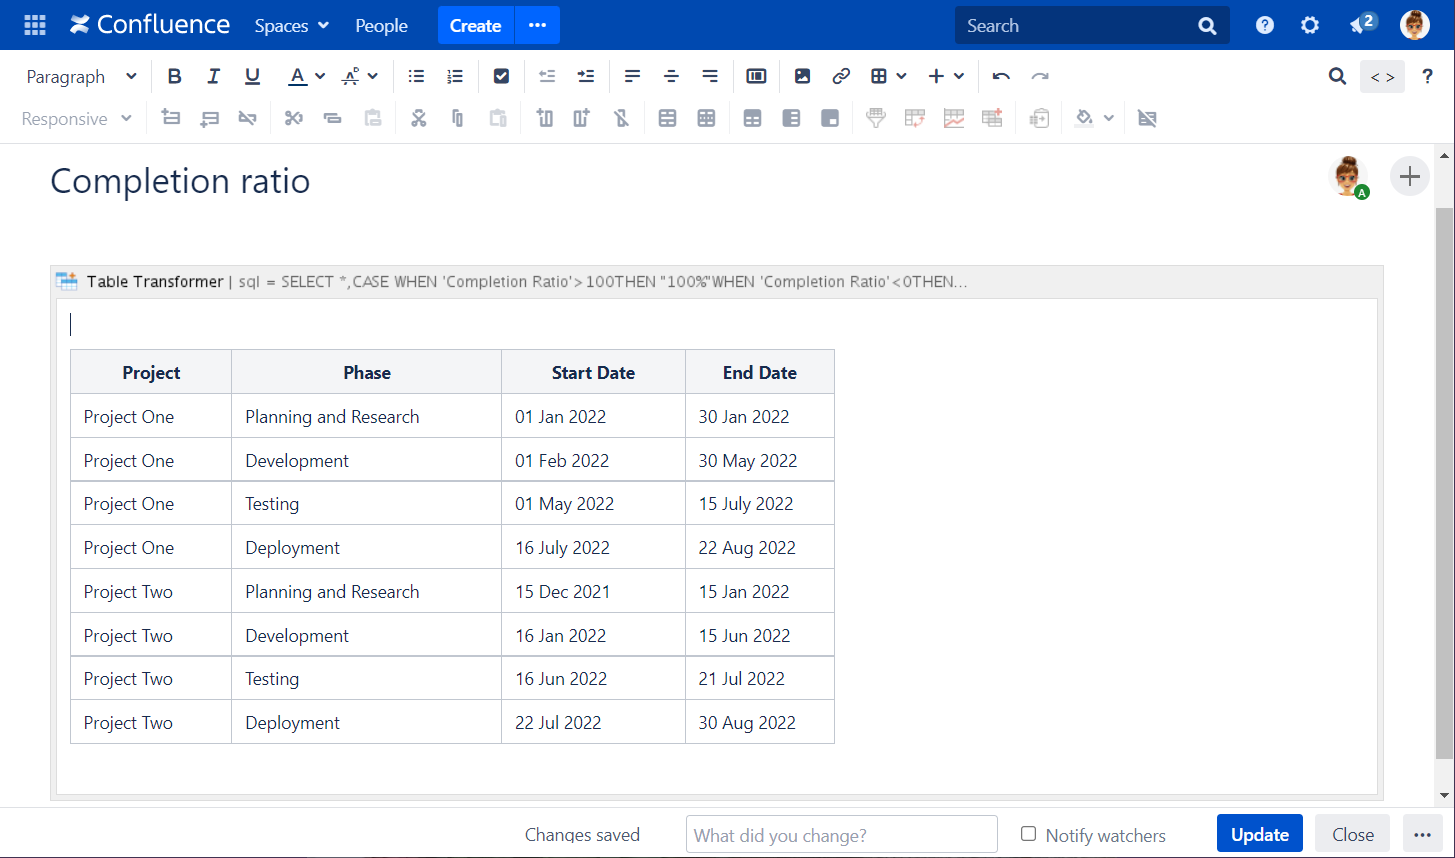
Task: Open insert more content dropdown
Action: (946, 76)
